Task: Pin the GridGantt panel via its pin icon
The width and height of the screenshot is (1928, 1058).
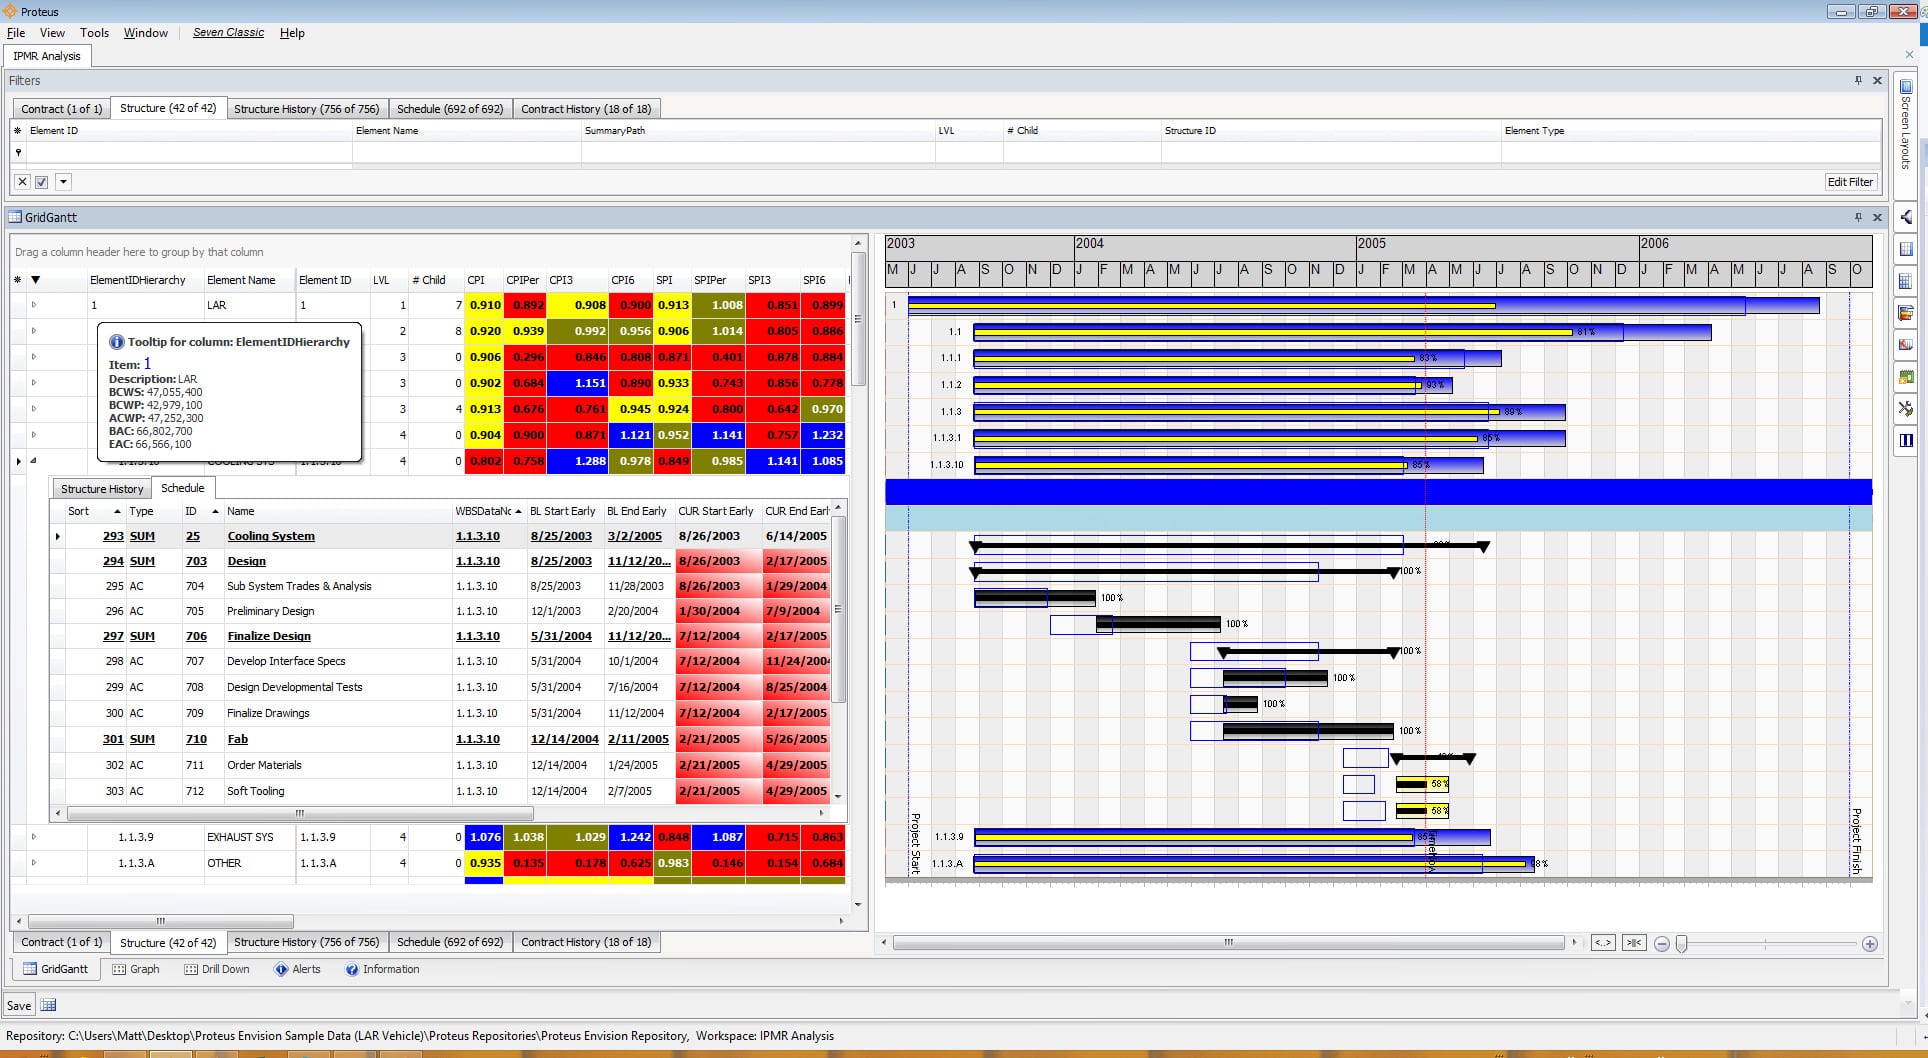Action: [1858, 217]
